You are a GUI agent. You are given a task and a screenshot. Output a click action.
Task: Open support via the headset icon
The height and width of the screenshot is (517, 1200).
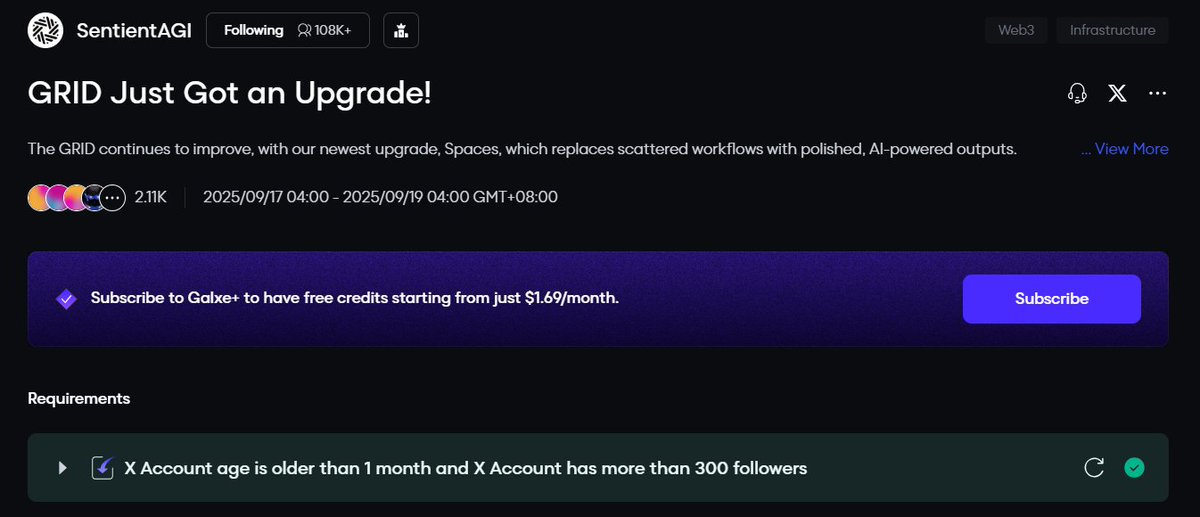click(x=1077, y=94)
